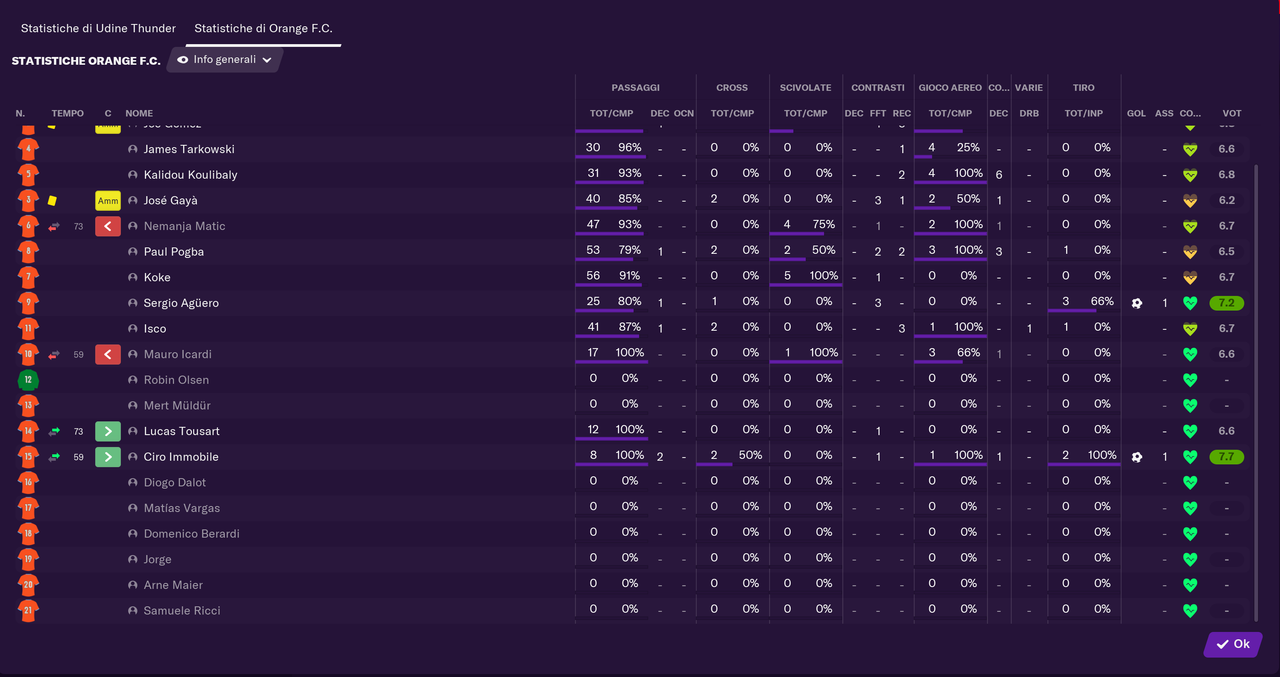Click Sergio Agüero's number 9 shirt icon
Viewport: 1280px width, 677px height.
click(x=28, y=303)
